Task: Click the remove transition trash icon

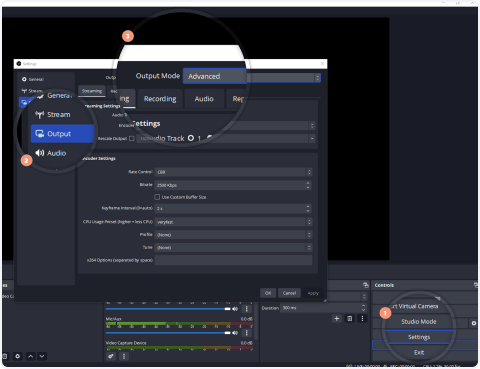Action: 349,319
